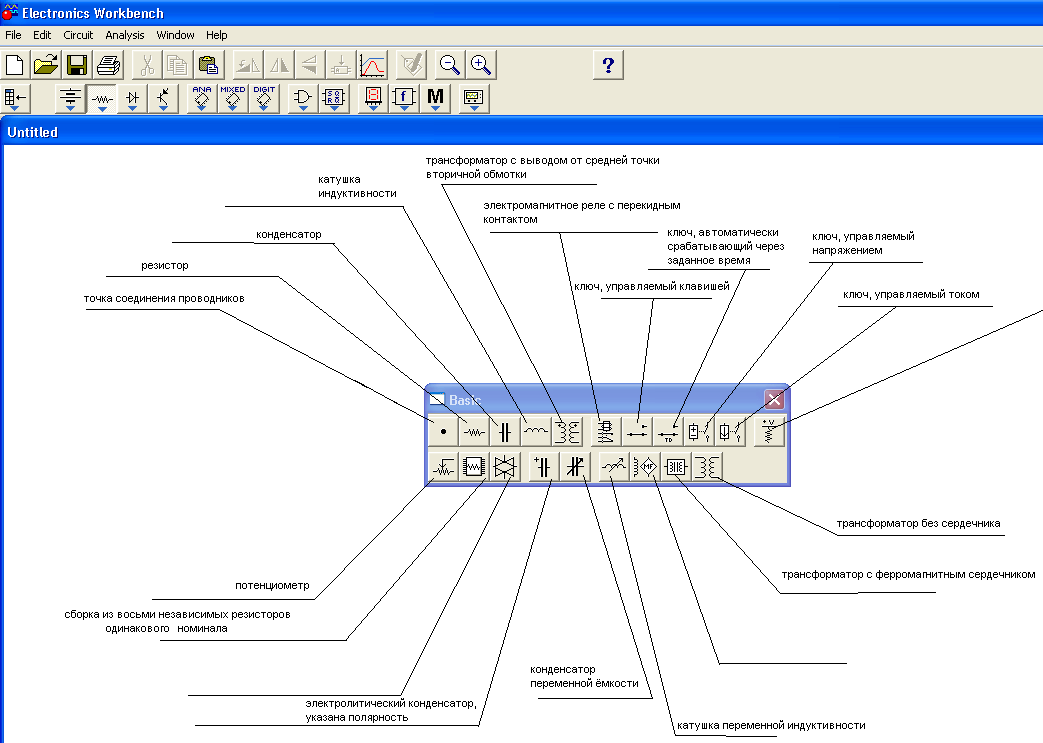The height and width of the screenshot is (743, 1043).
Task: Select the coreless coil MF component
Action: [645, 467]
